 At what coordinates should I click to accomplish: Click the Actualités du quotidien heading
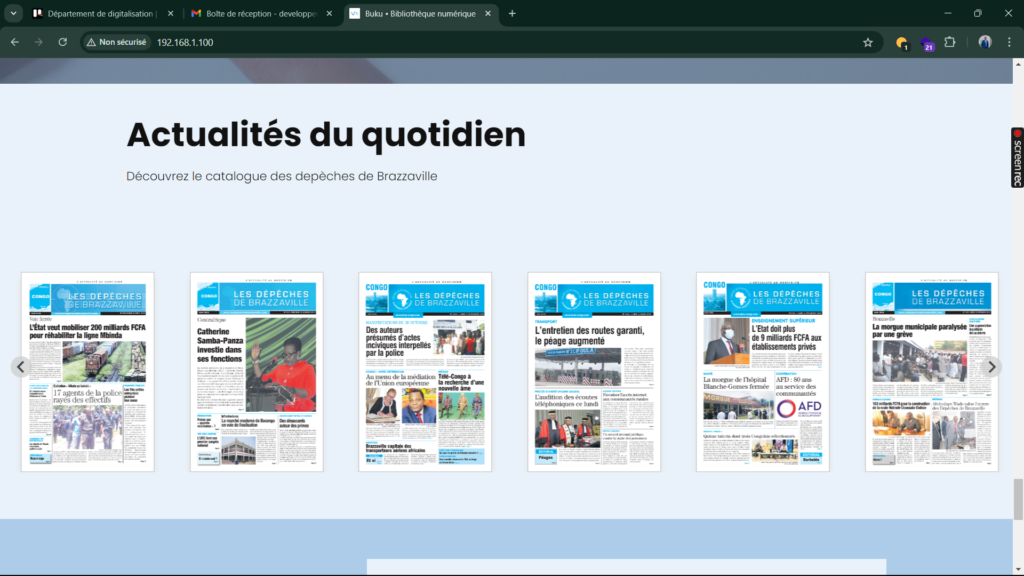pos(326,135)
